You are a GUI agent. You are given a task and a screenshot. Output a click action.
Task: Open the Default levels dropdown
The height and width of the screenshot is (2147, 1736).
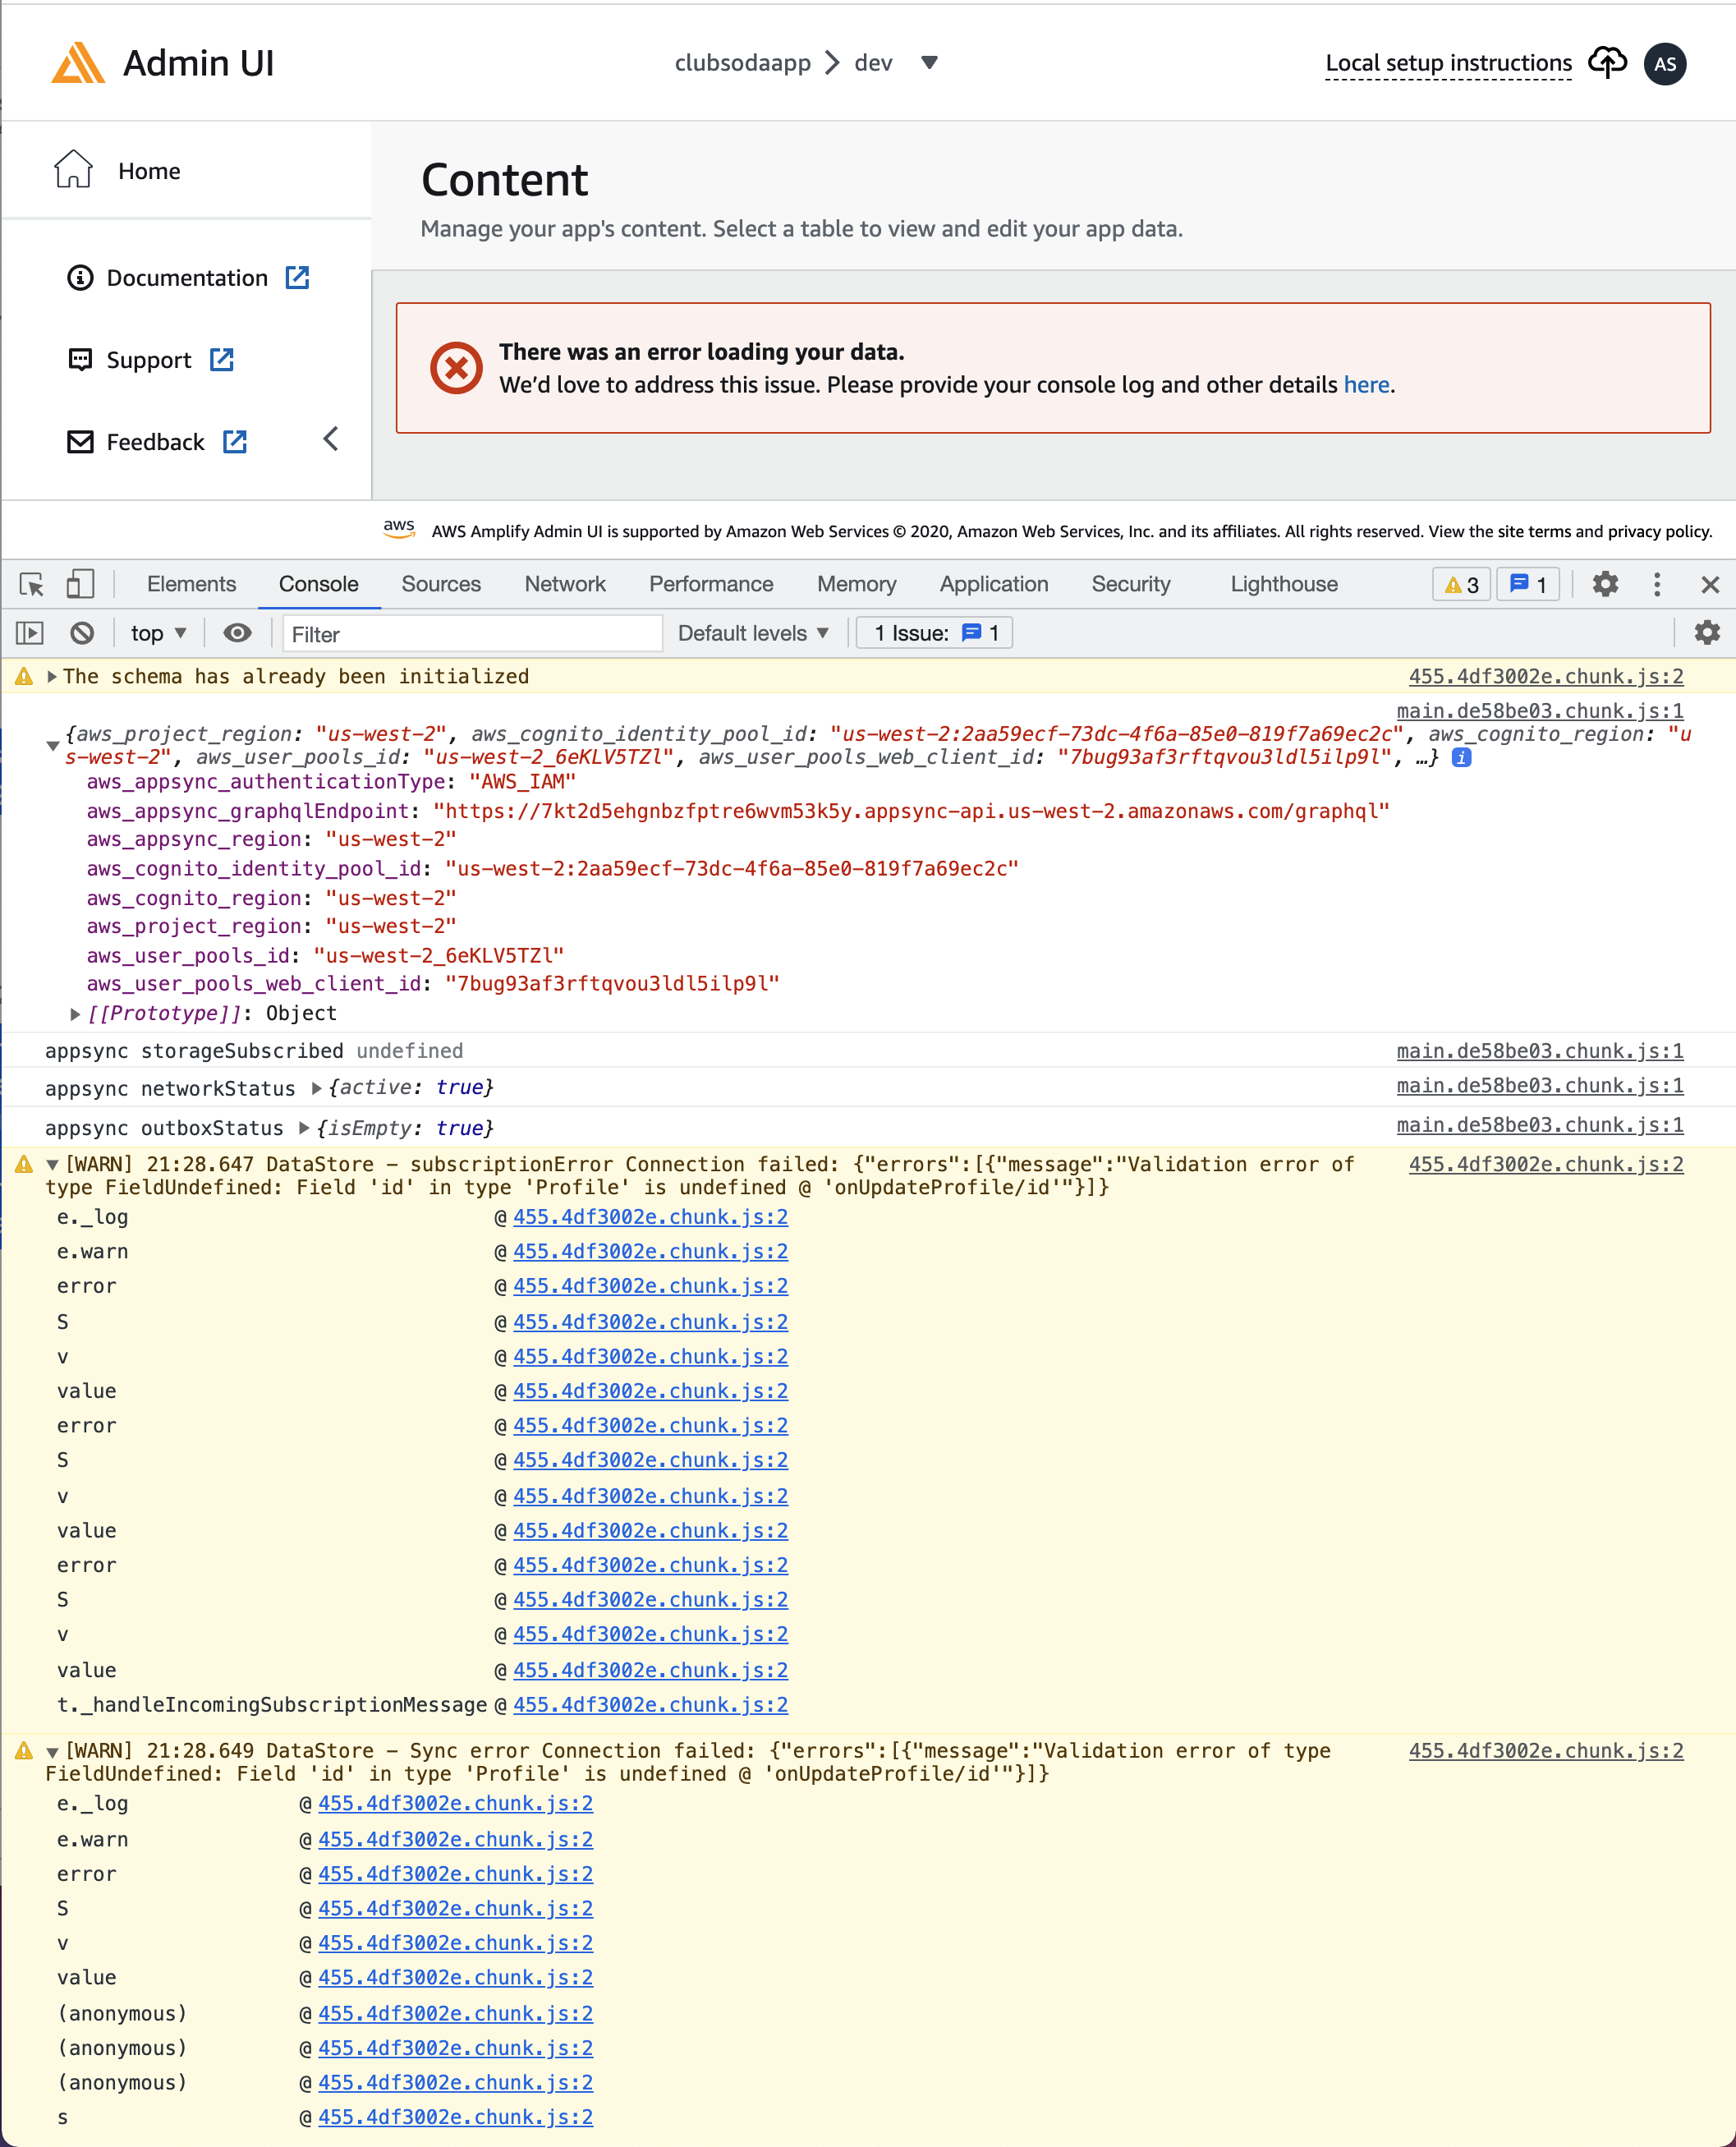tap(751, 632)
